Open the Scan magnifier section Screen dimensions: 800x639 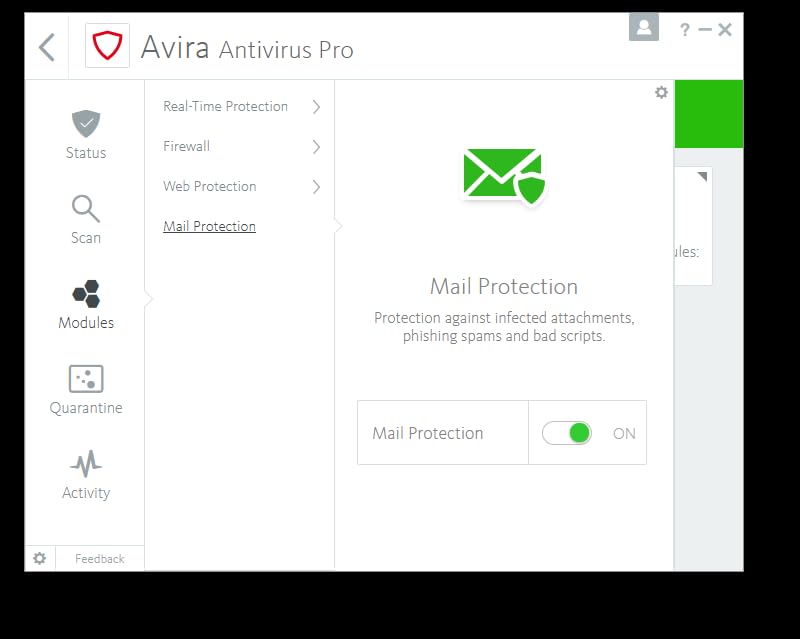click(86, 220)
